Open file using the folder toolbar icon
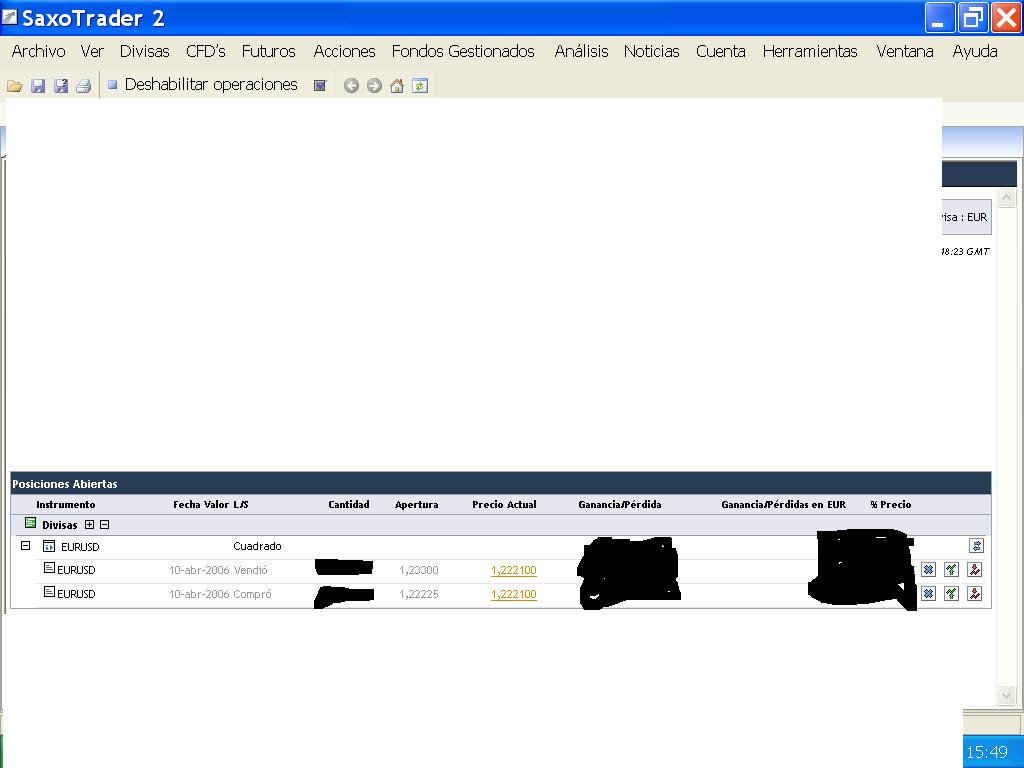The width and height of the screenshot is (1024, 768). (x=14, y=86)
